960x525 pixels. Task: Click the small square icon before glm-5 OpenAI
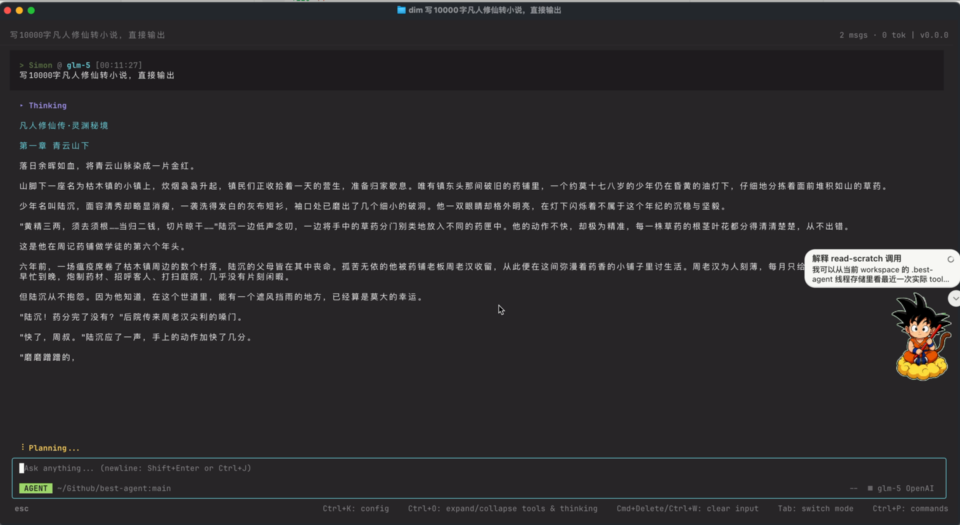[870, 488]
